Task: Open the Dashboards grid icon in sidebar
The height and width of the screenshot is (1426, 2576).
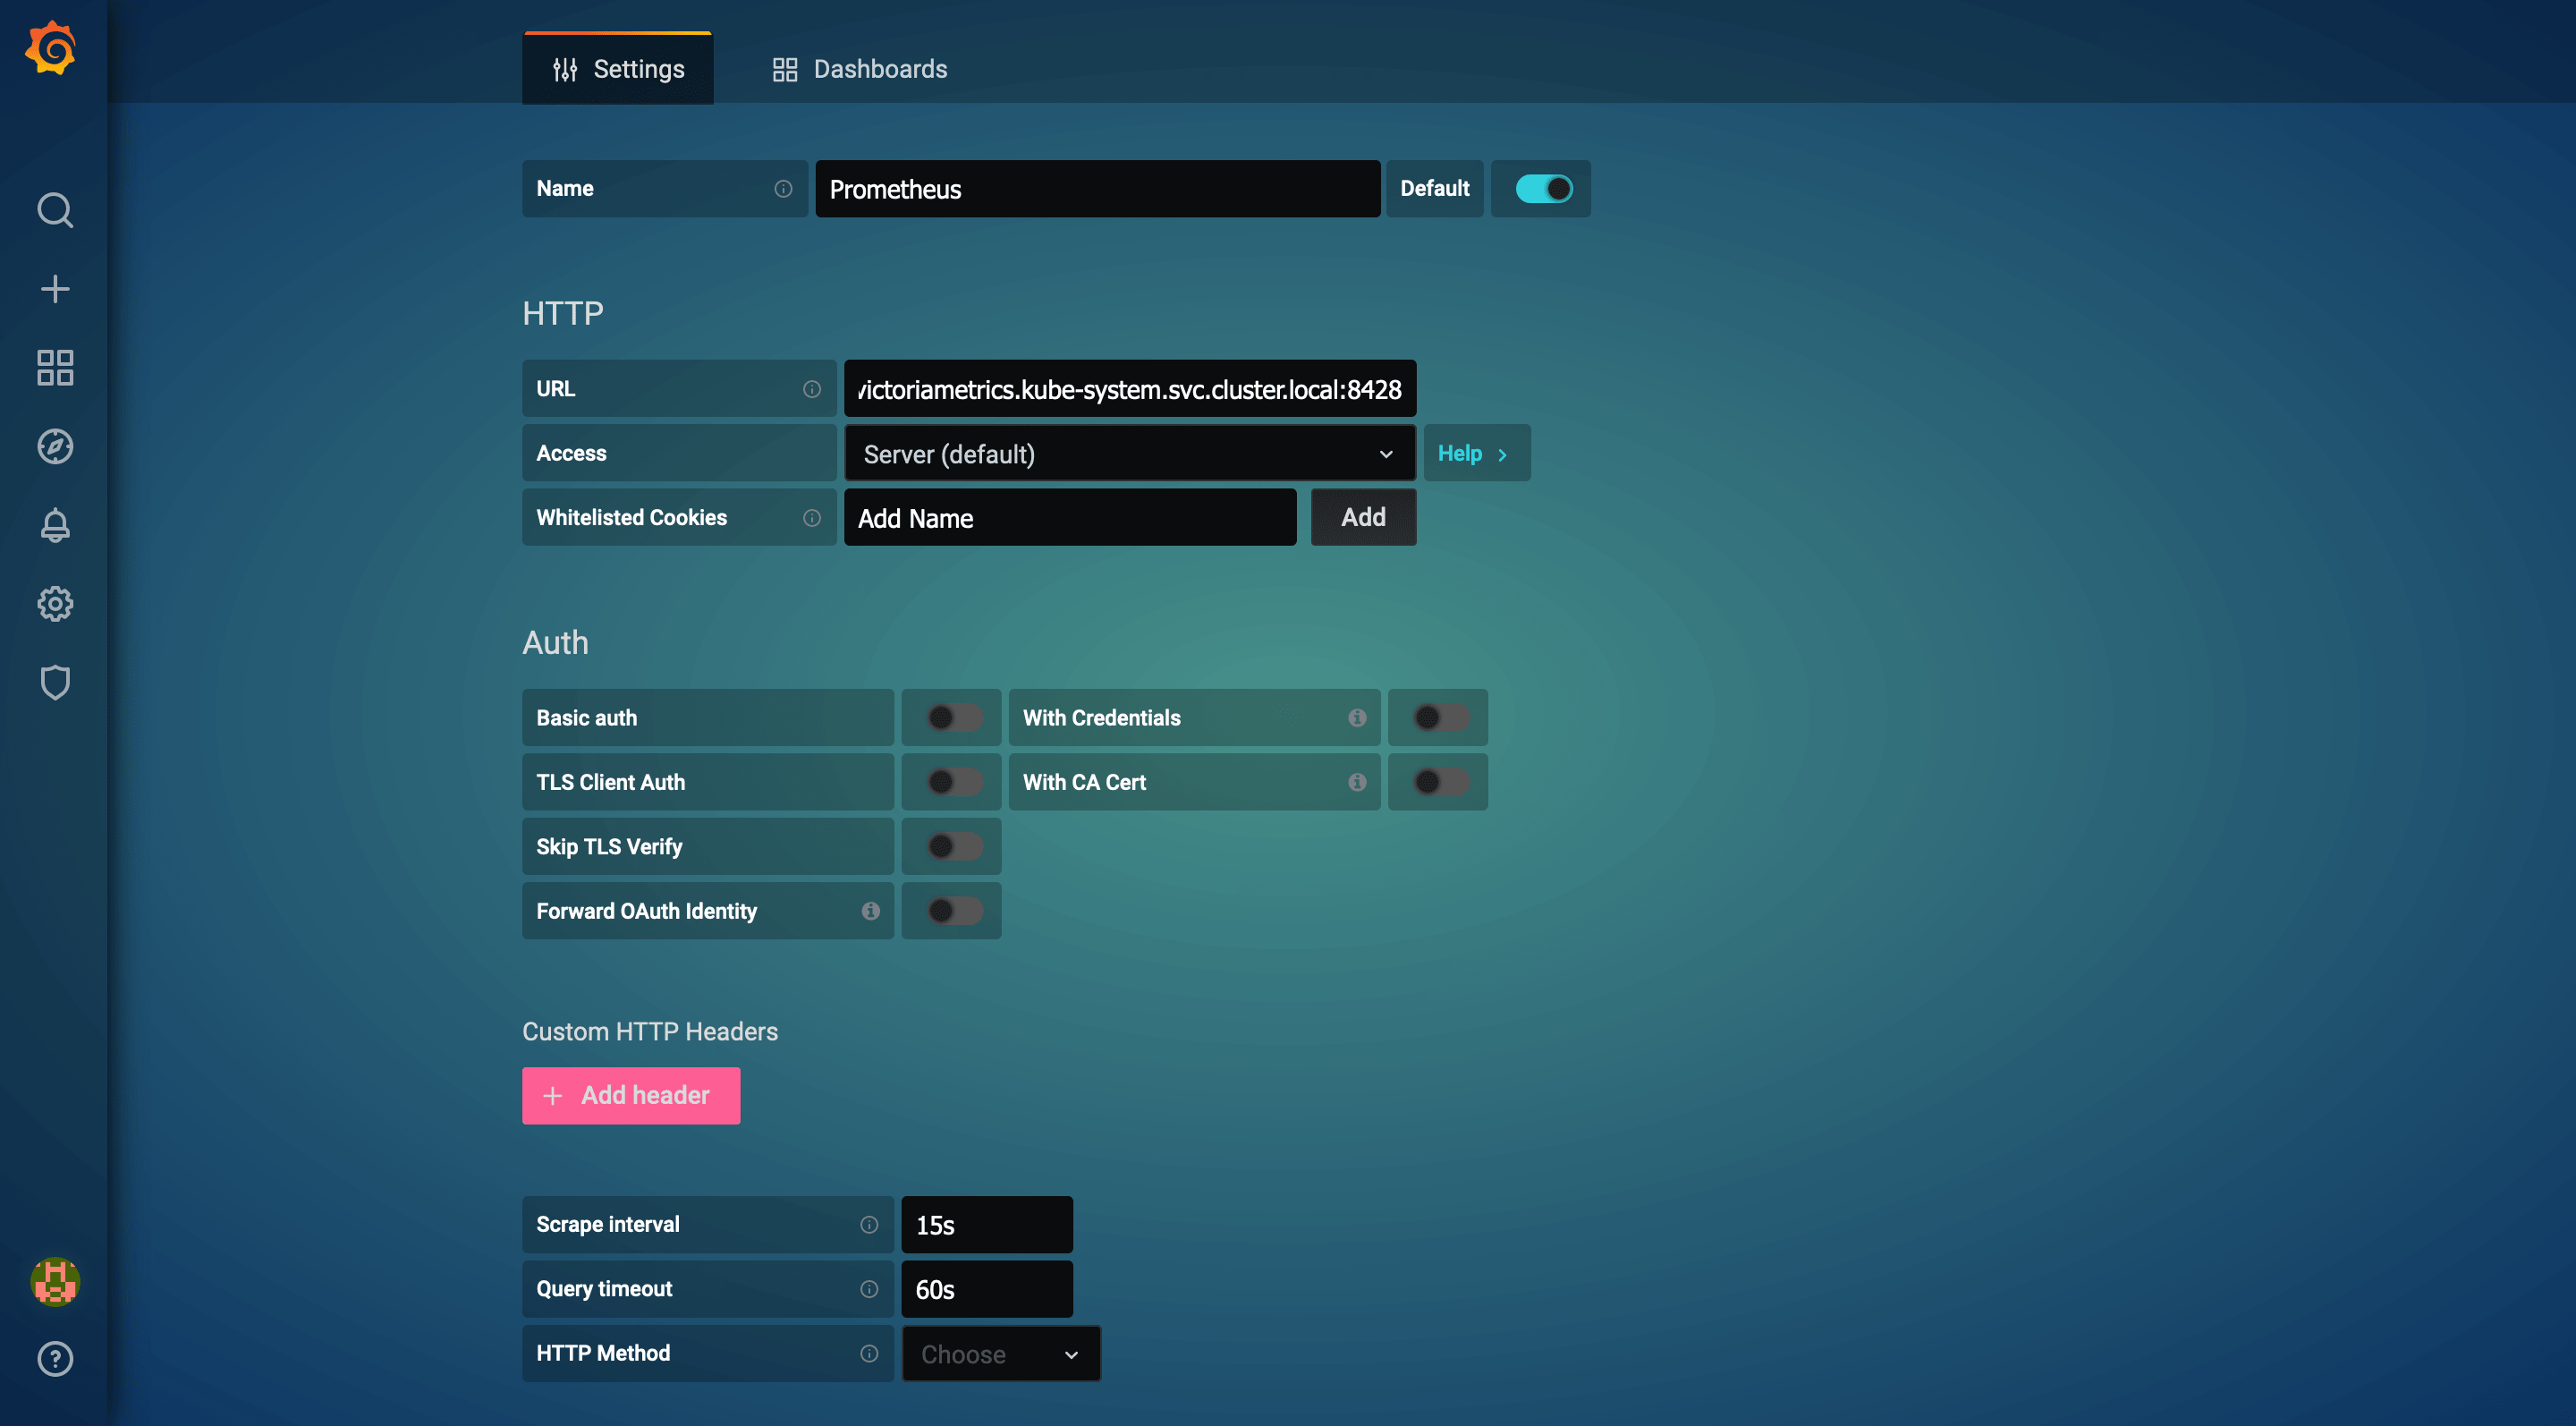Action: point(55,368)
